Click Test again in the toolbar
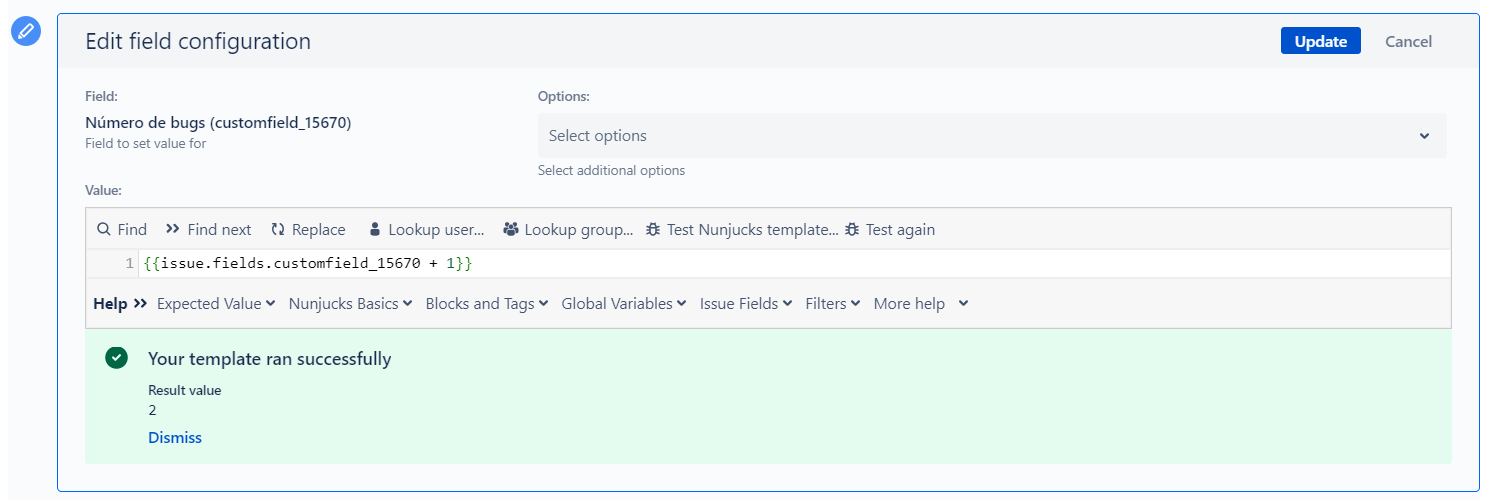The width and height of the screenshot is (1496, 500). [890, 229]
